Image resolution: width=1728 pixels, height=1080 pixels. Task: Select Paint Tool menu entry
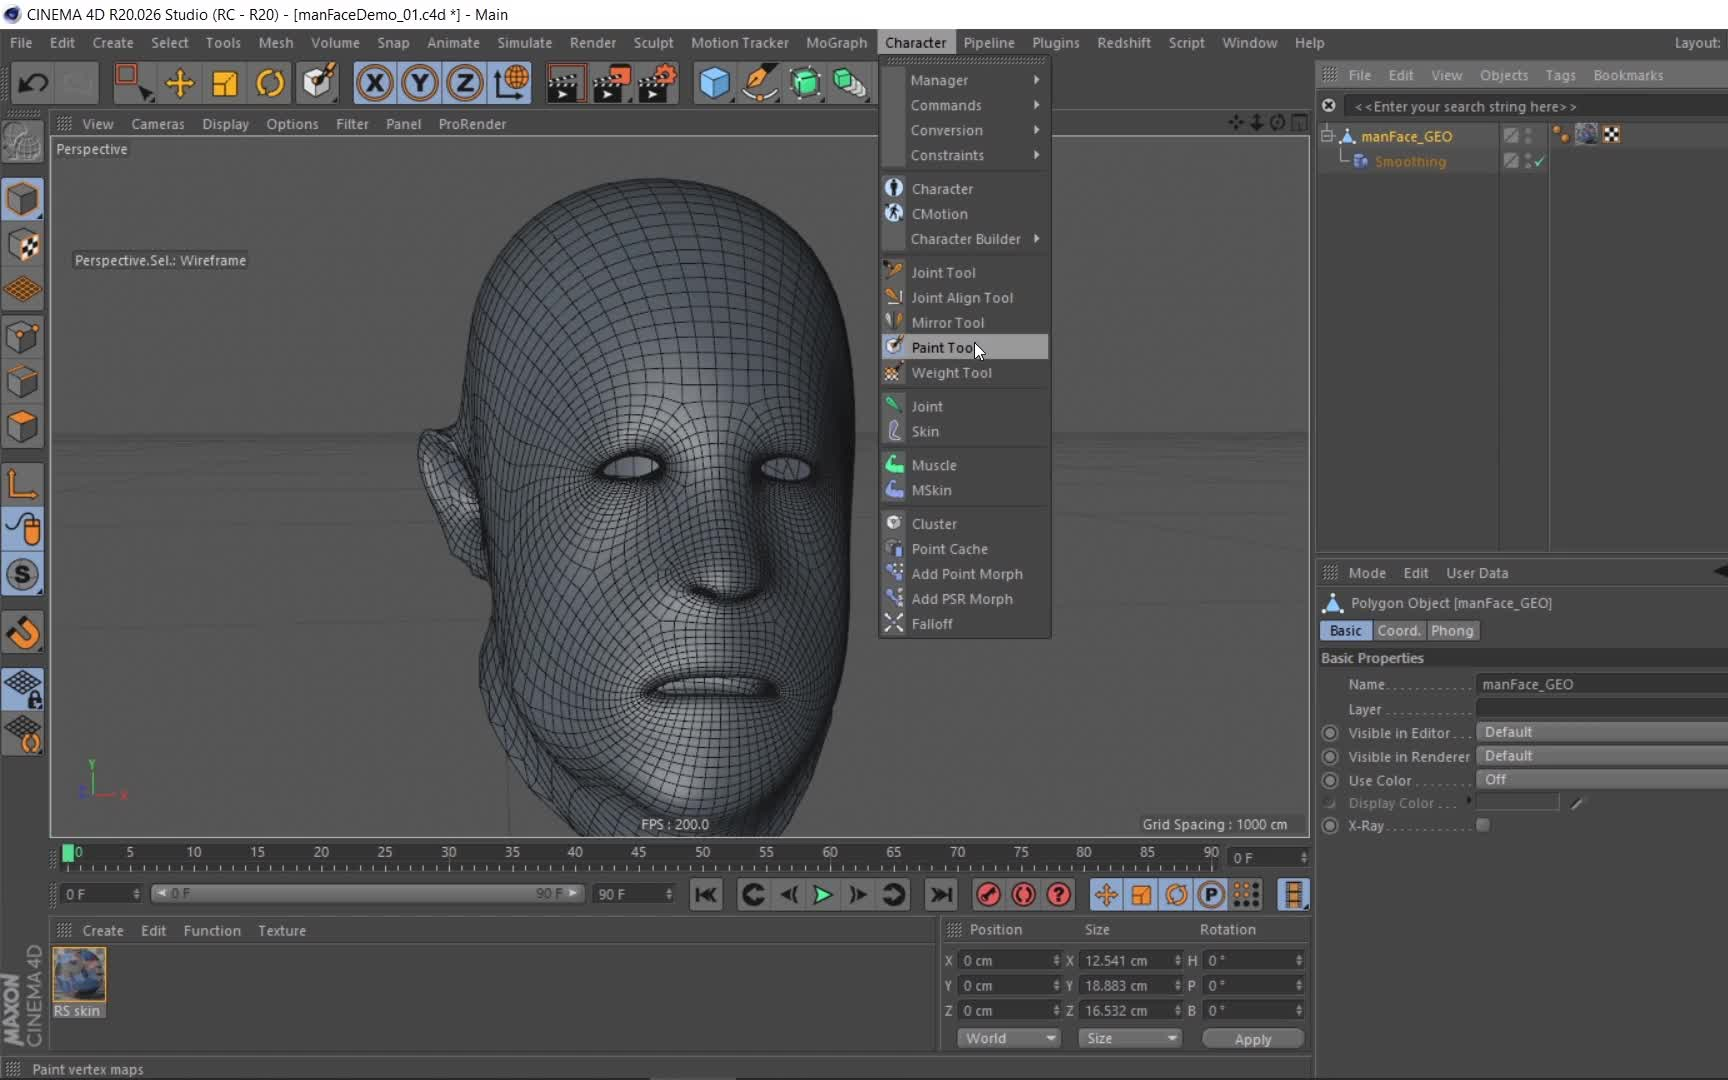tap(942, 347)
